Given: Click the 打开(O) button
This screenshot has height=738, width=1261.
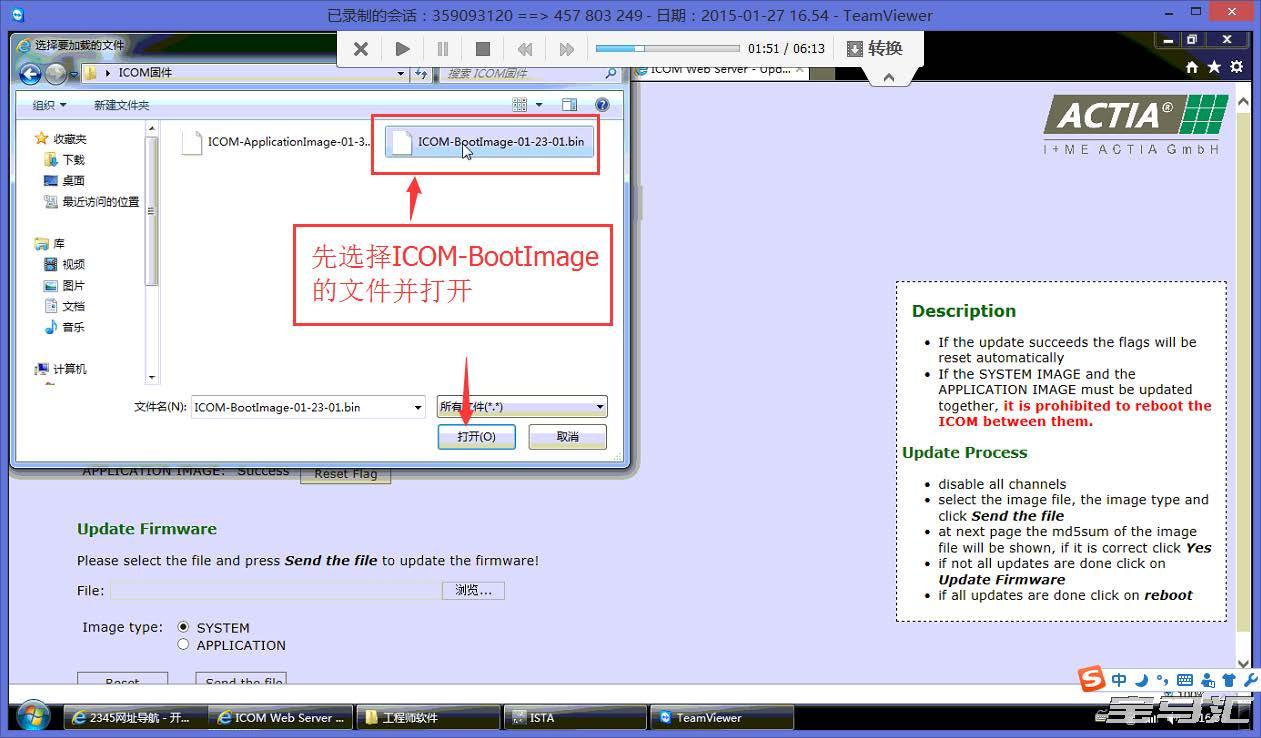Looking at the screenshot, I should point(476,437).
